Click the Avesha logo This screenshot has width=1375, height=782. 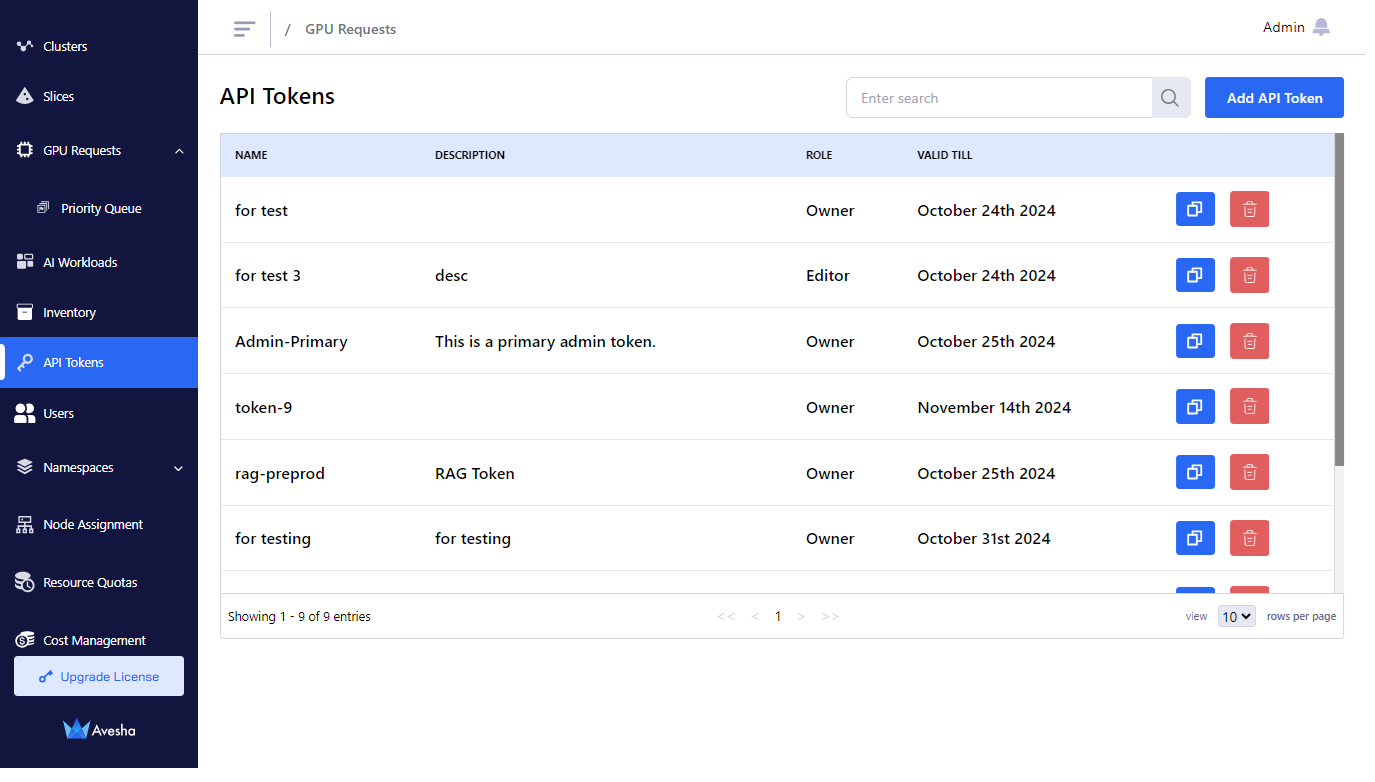tap(99, 729)
